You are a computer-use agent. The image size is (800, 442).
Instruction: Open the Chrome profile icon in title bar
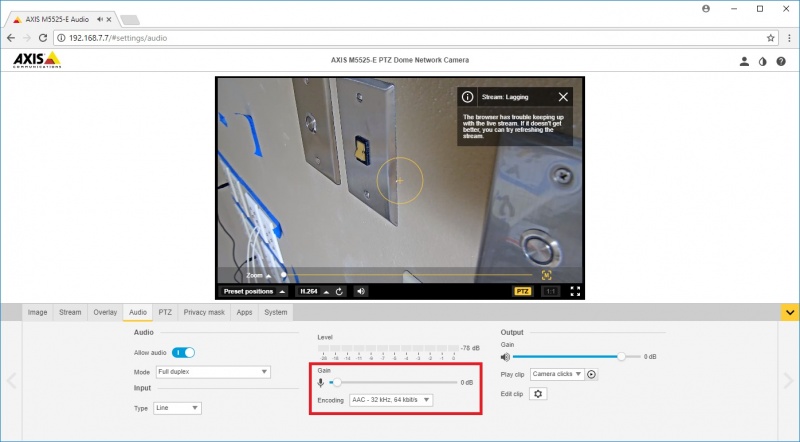pyautogui.click(x=706, y=9)
